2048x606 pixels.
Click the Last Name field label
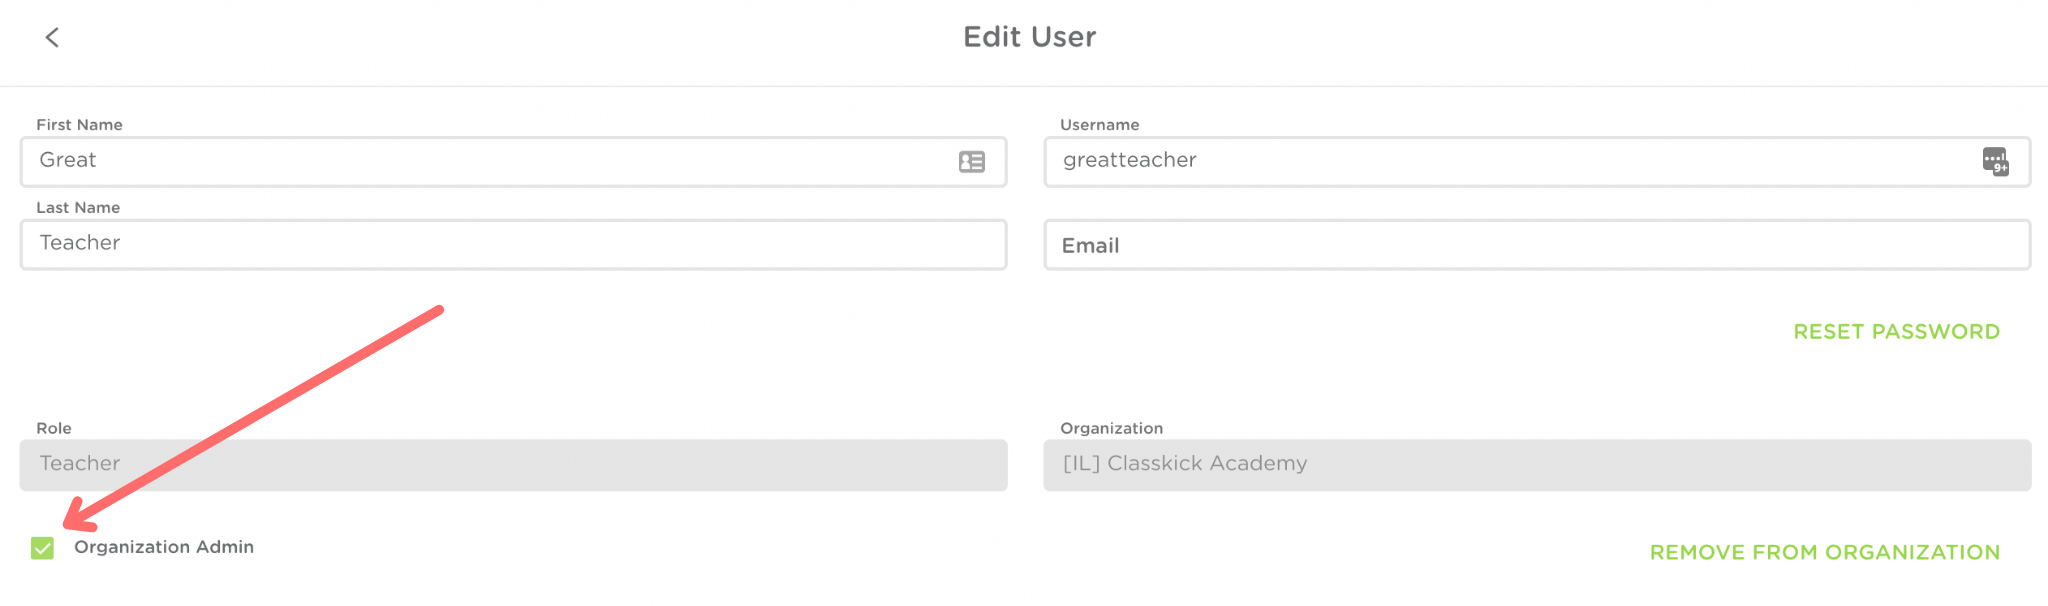pyautogui.click(x=78, y=208)
